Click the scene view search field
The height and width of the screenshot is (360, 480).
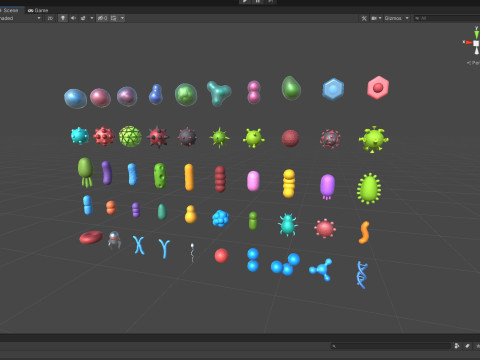[447, 18]
